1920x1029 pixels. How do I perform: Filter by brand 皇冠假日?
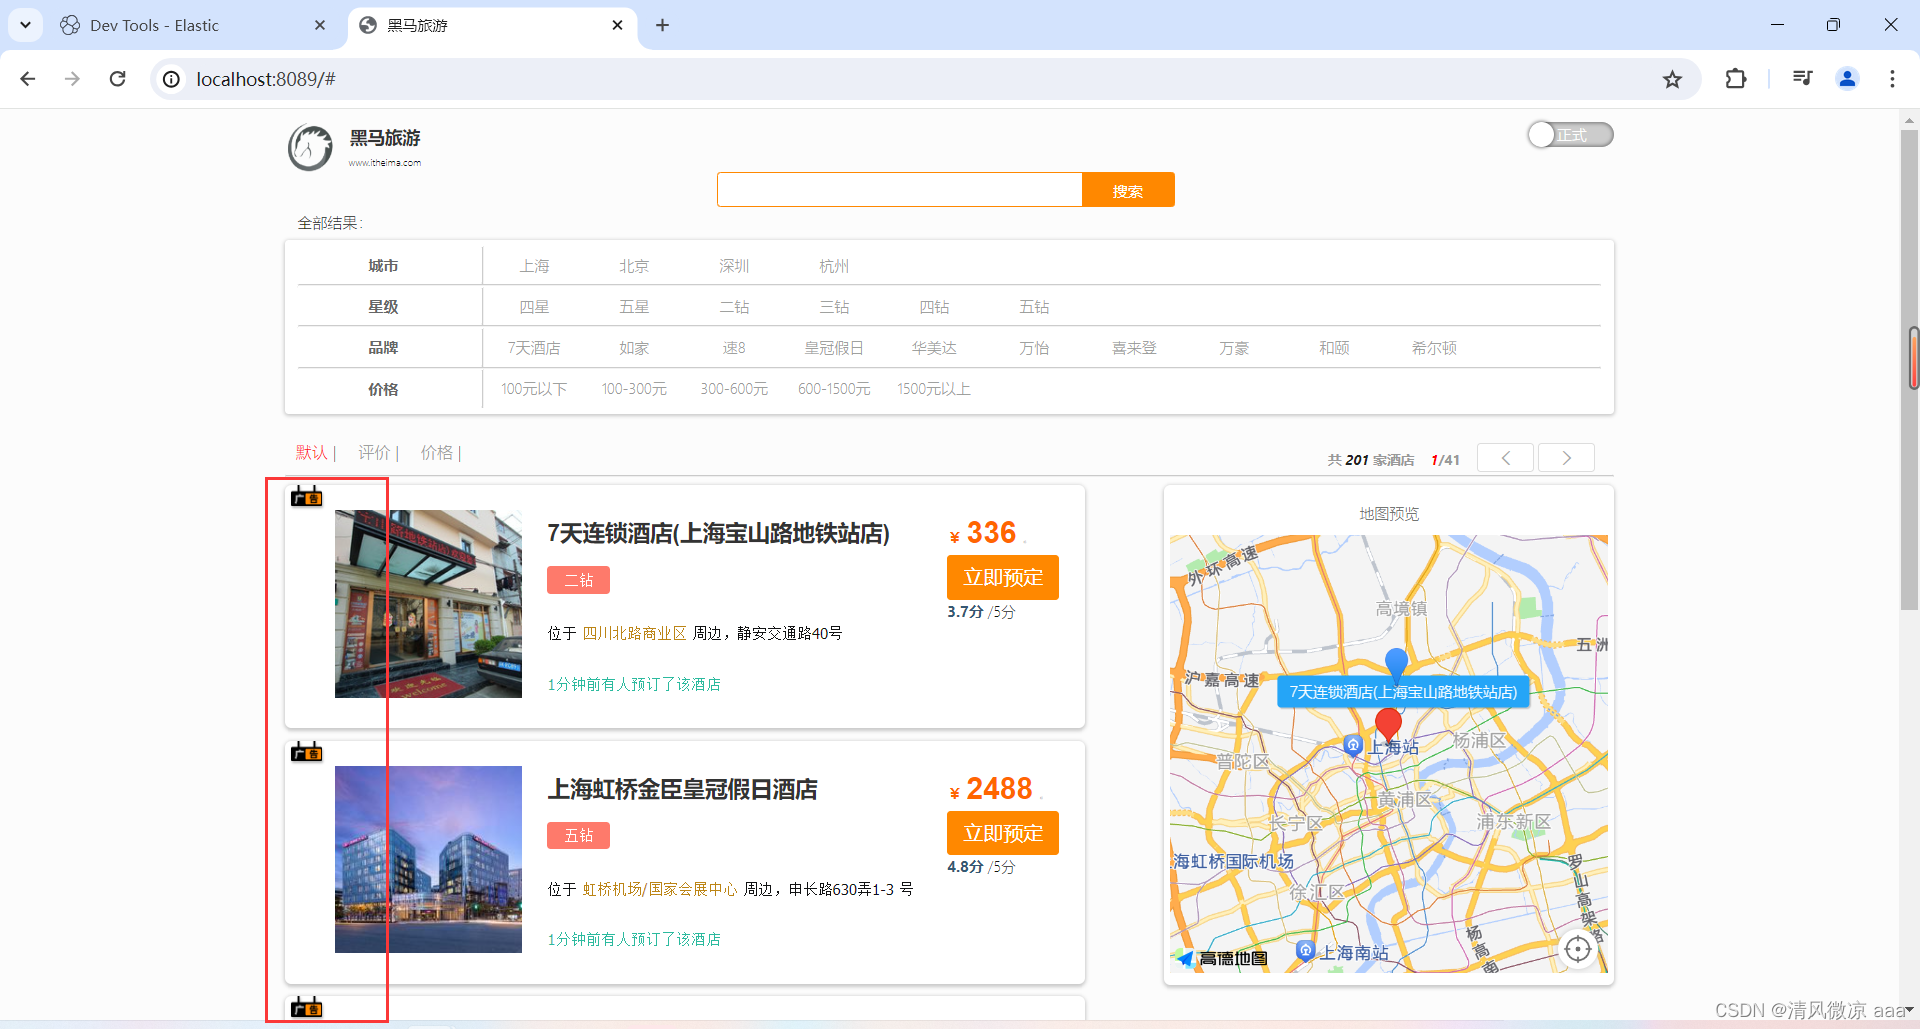coord(834,348)
